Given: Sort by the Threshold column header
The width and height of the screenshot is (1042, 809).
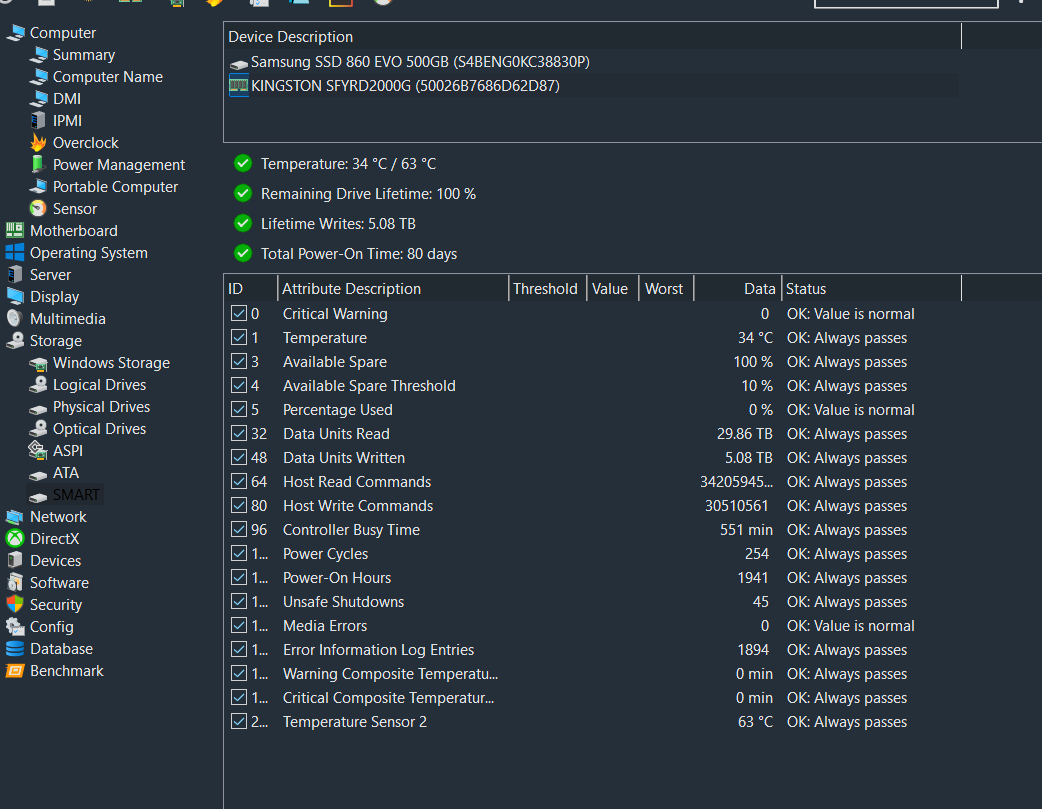Looking at the screenshot, I should (548, 289).
